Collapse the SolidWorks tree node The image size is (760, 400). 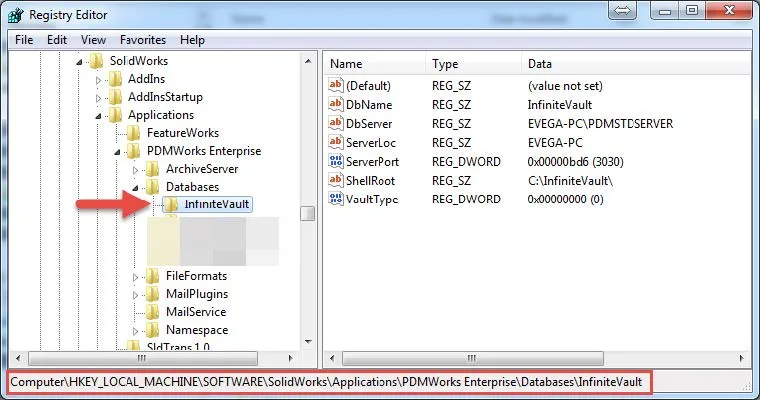[79, 62]
